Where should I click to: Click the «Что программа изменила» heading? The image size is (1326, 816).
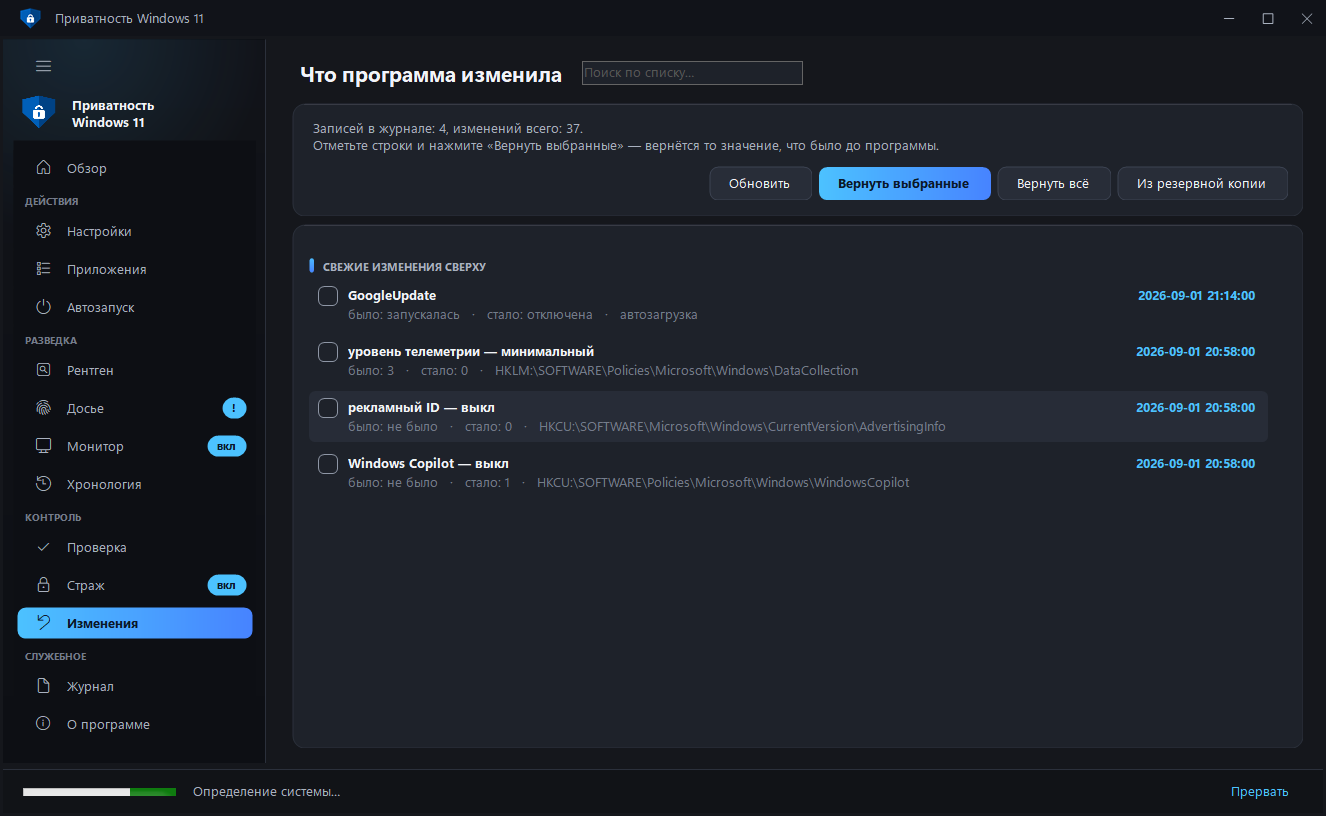(431, 75)
